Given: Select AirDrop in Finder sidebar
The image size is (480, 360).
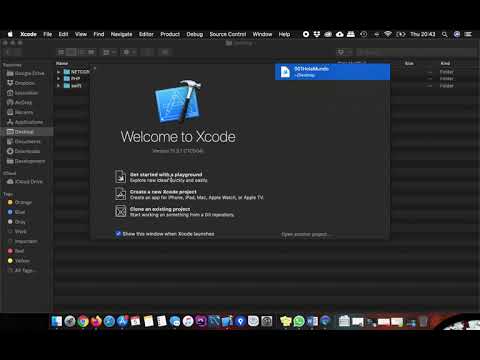Looking at the screenshot, I should [x=19, y=102].
